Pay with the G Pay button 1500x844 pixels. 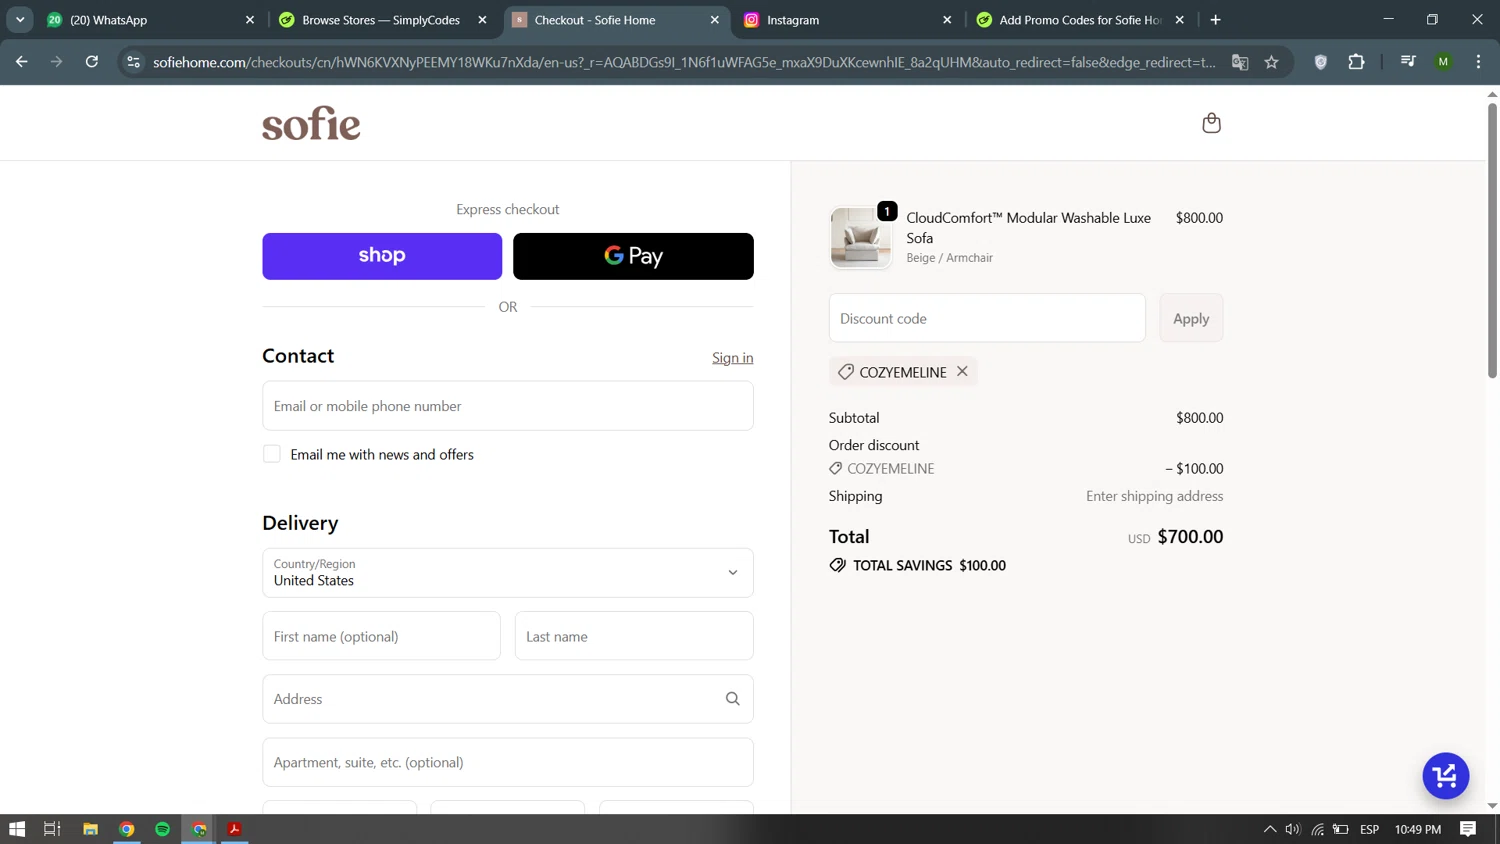[x=633, y=256]
